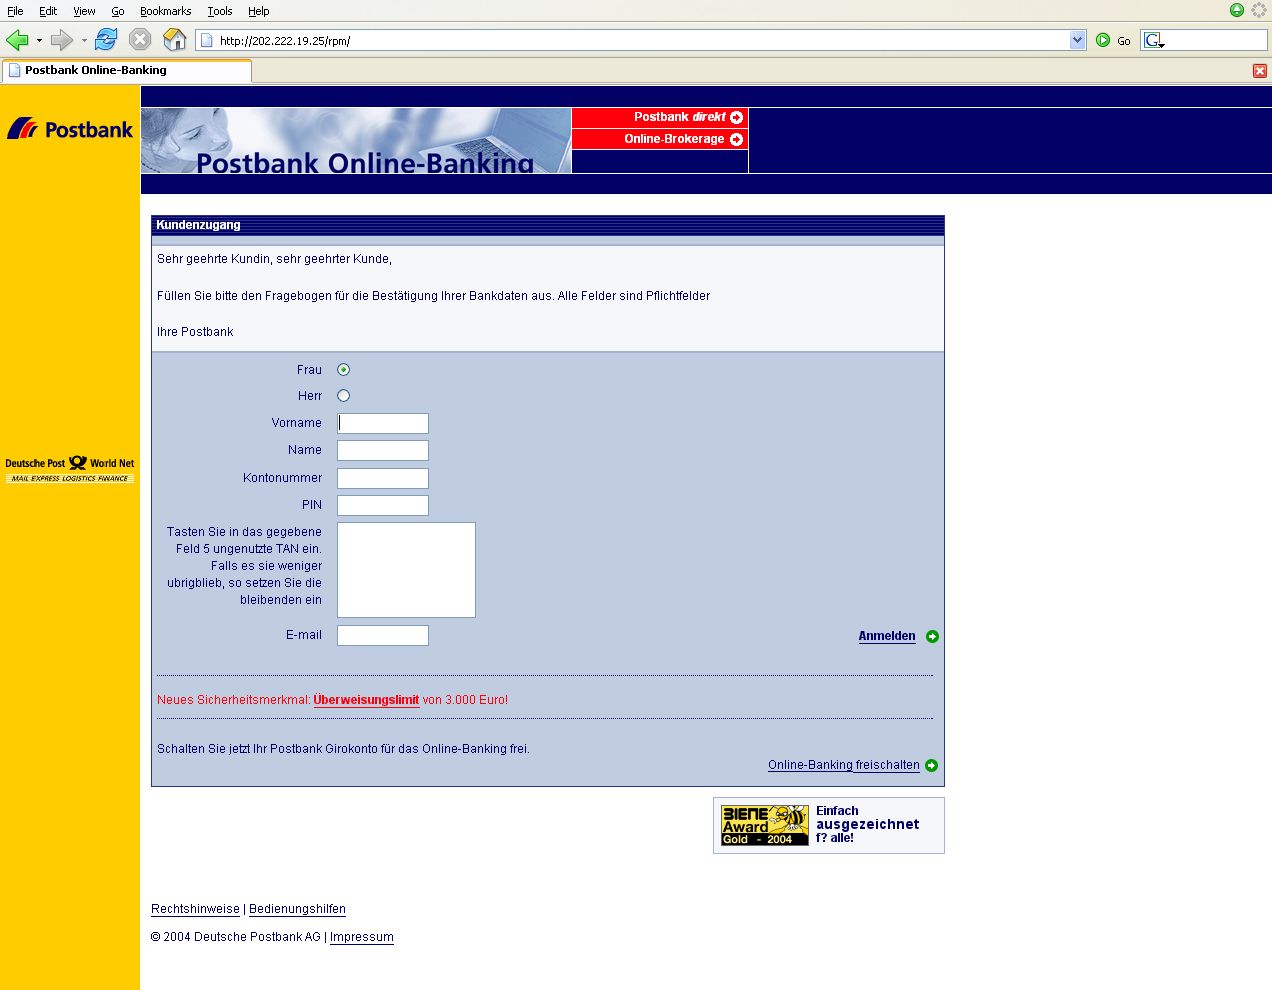Go to the Home page icon

(x=175, y=40)
